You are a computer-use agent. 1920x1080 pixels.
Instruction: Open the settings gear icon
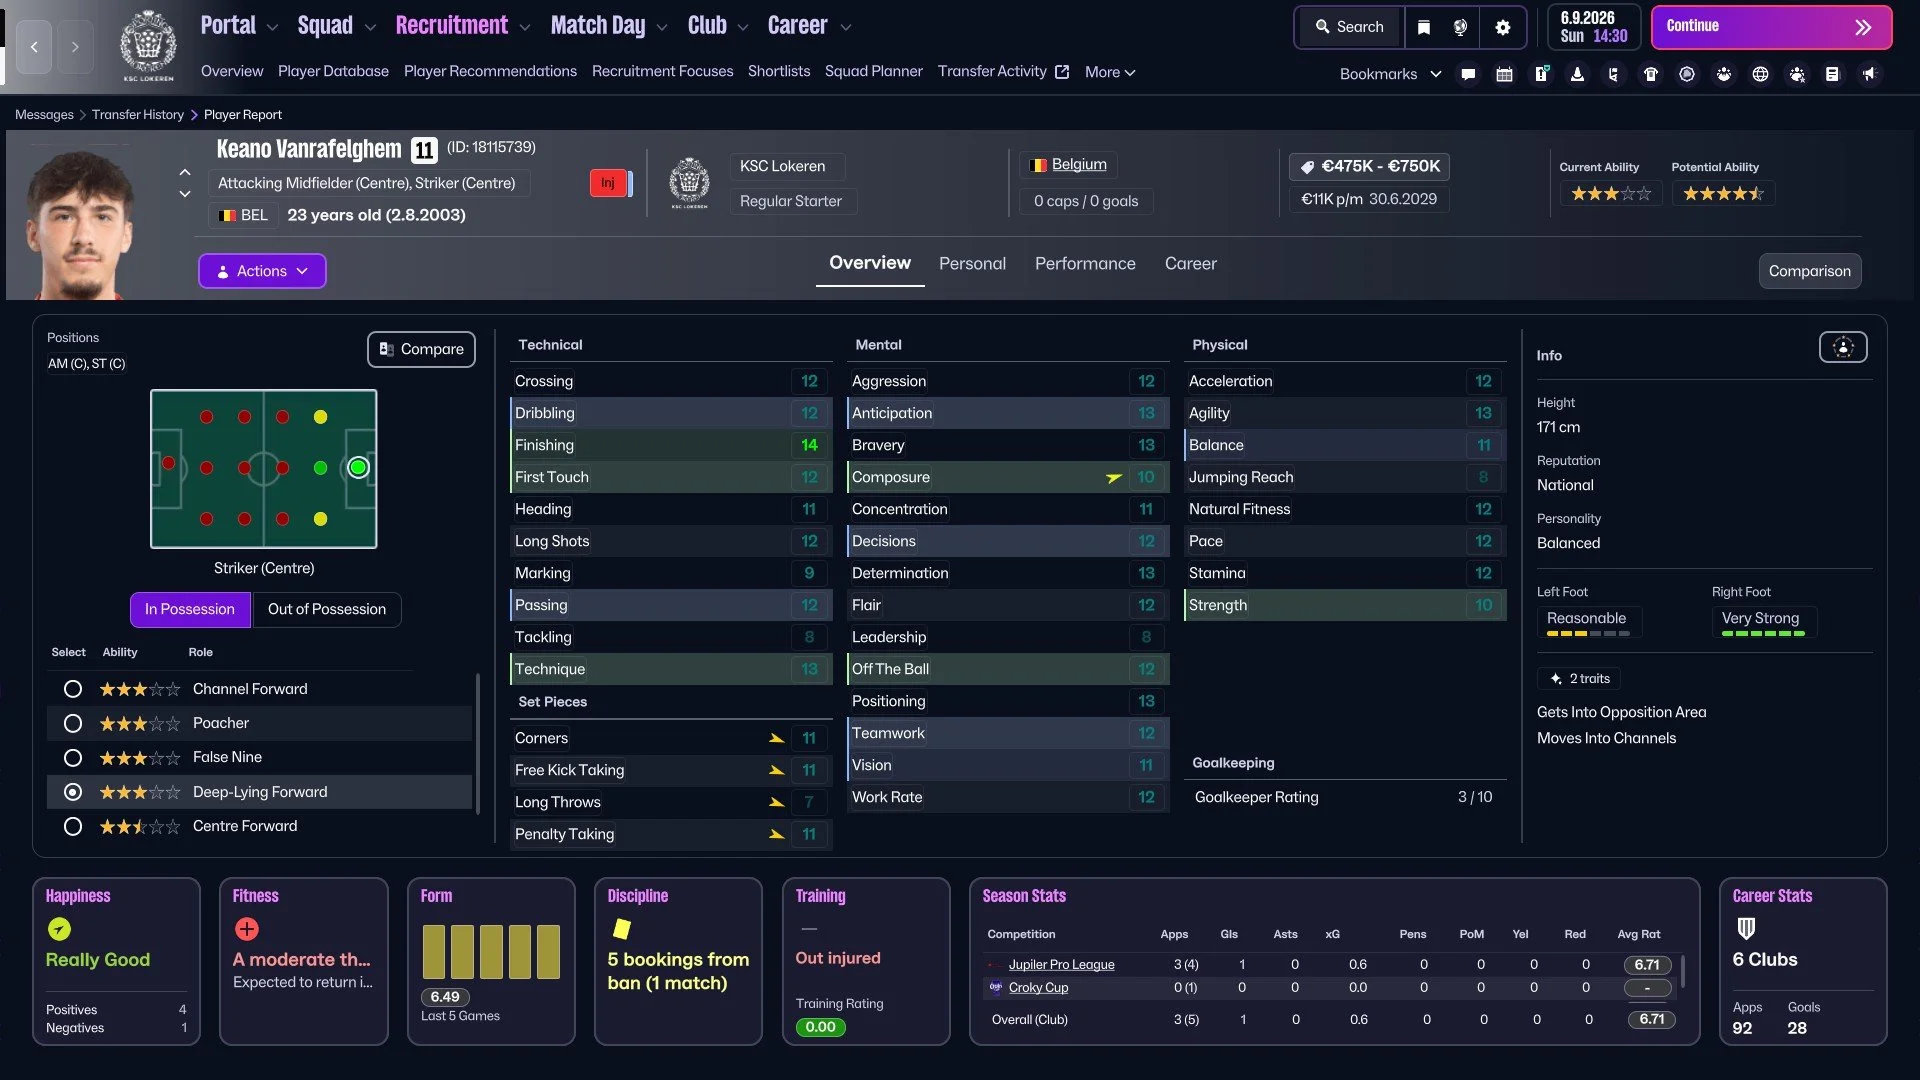(x=1503, y=27)
